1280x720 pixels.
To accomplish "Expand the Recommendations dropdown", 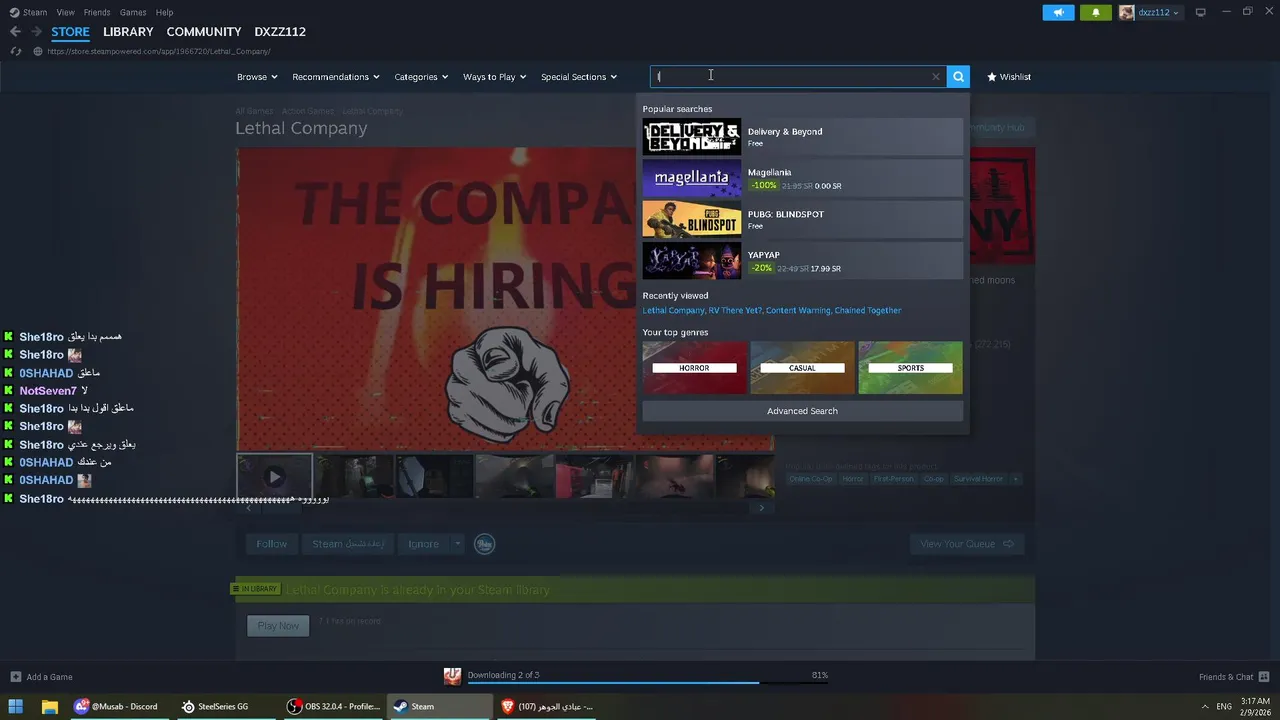I will click(x=336, y=77).
